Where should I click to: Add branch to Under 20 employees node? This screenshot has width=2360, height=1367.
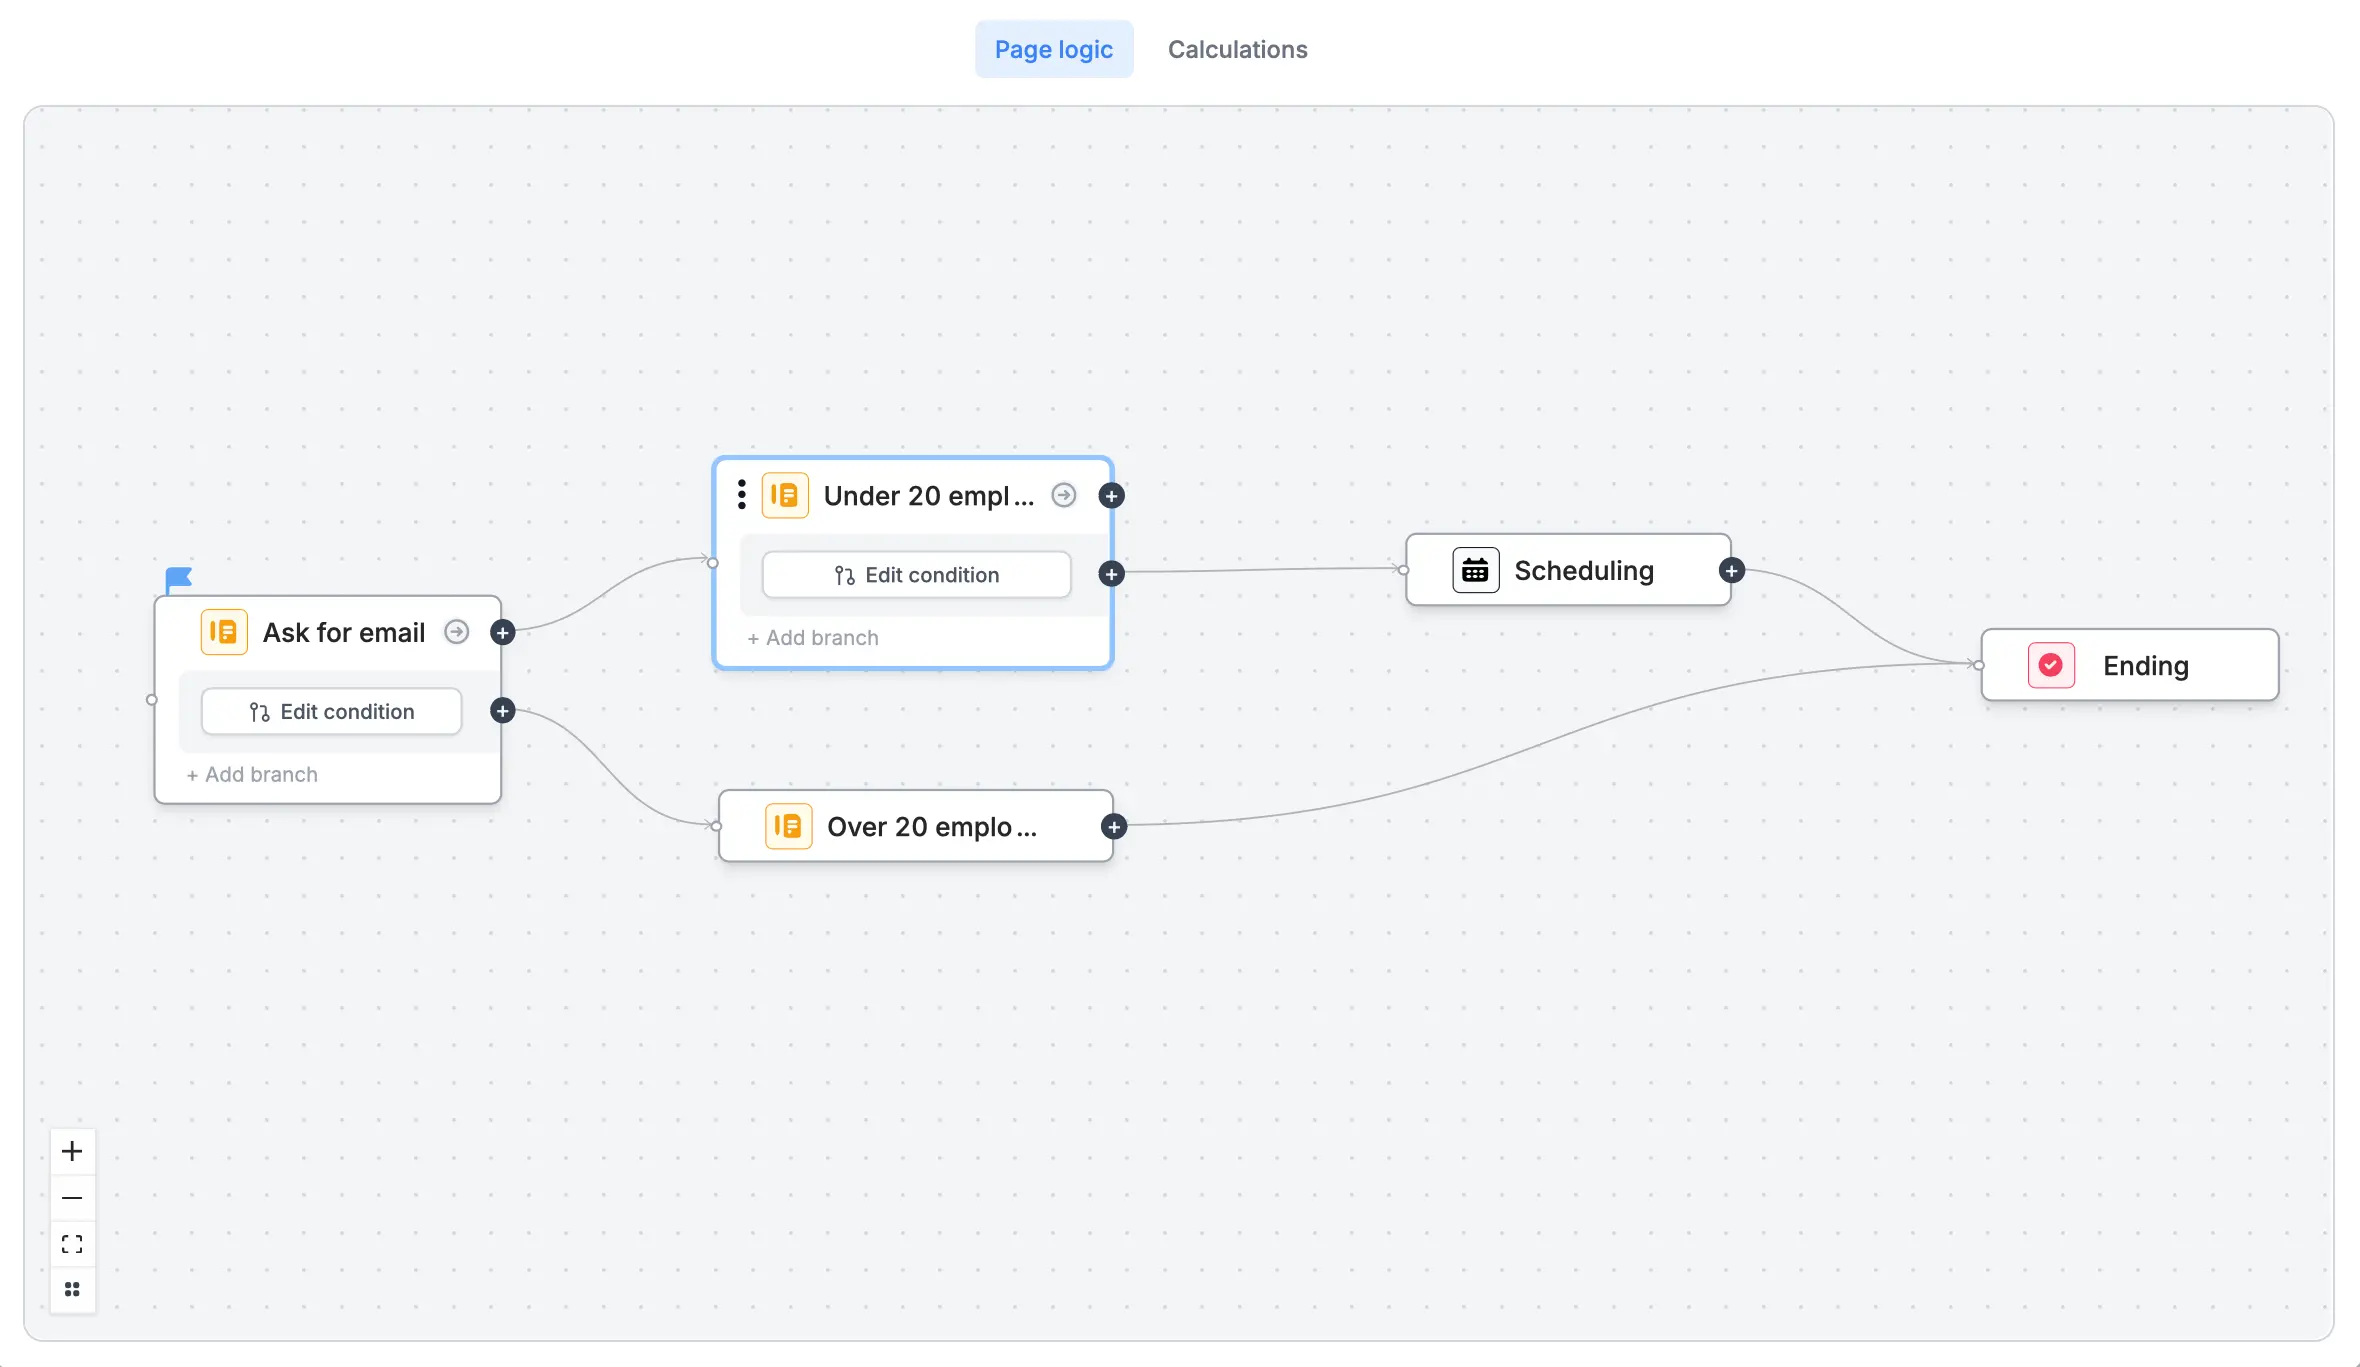[813, 638]
